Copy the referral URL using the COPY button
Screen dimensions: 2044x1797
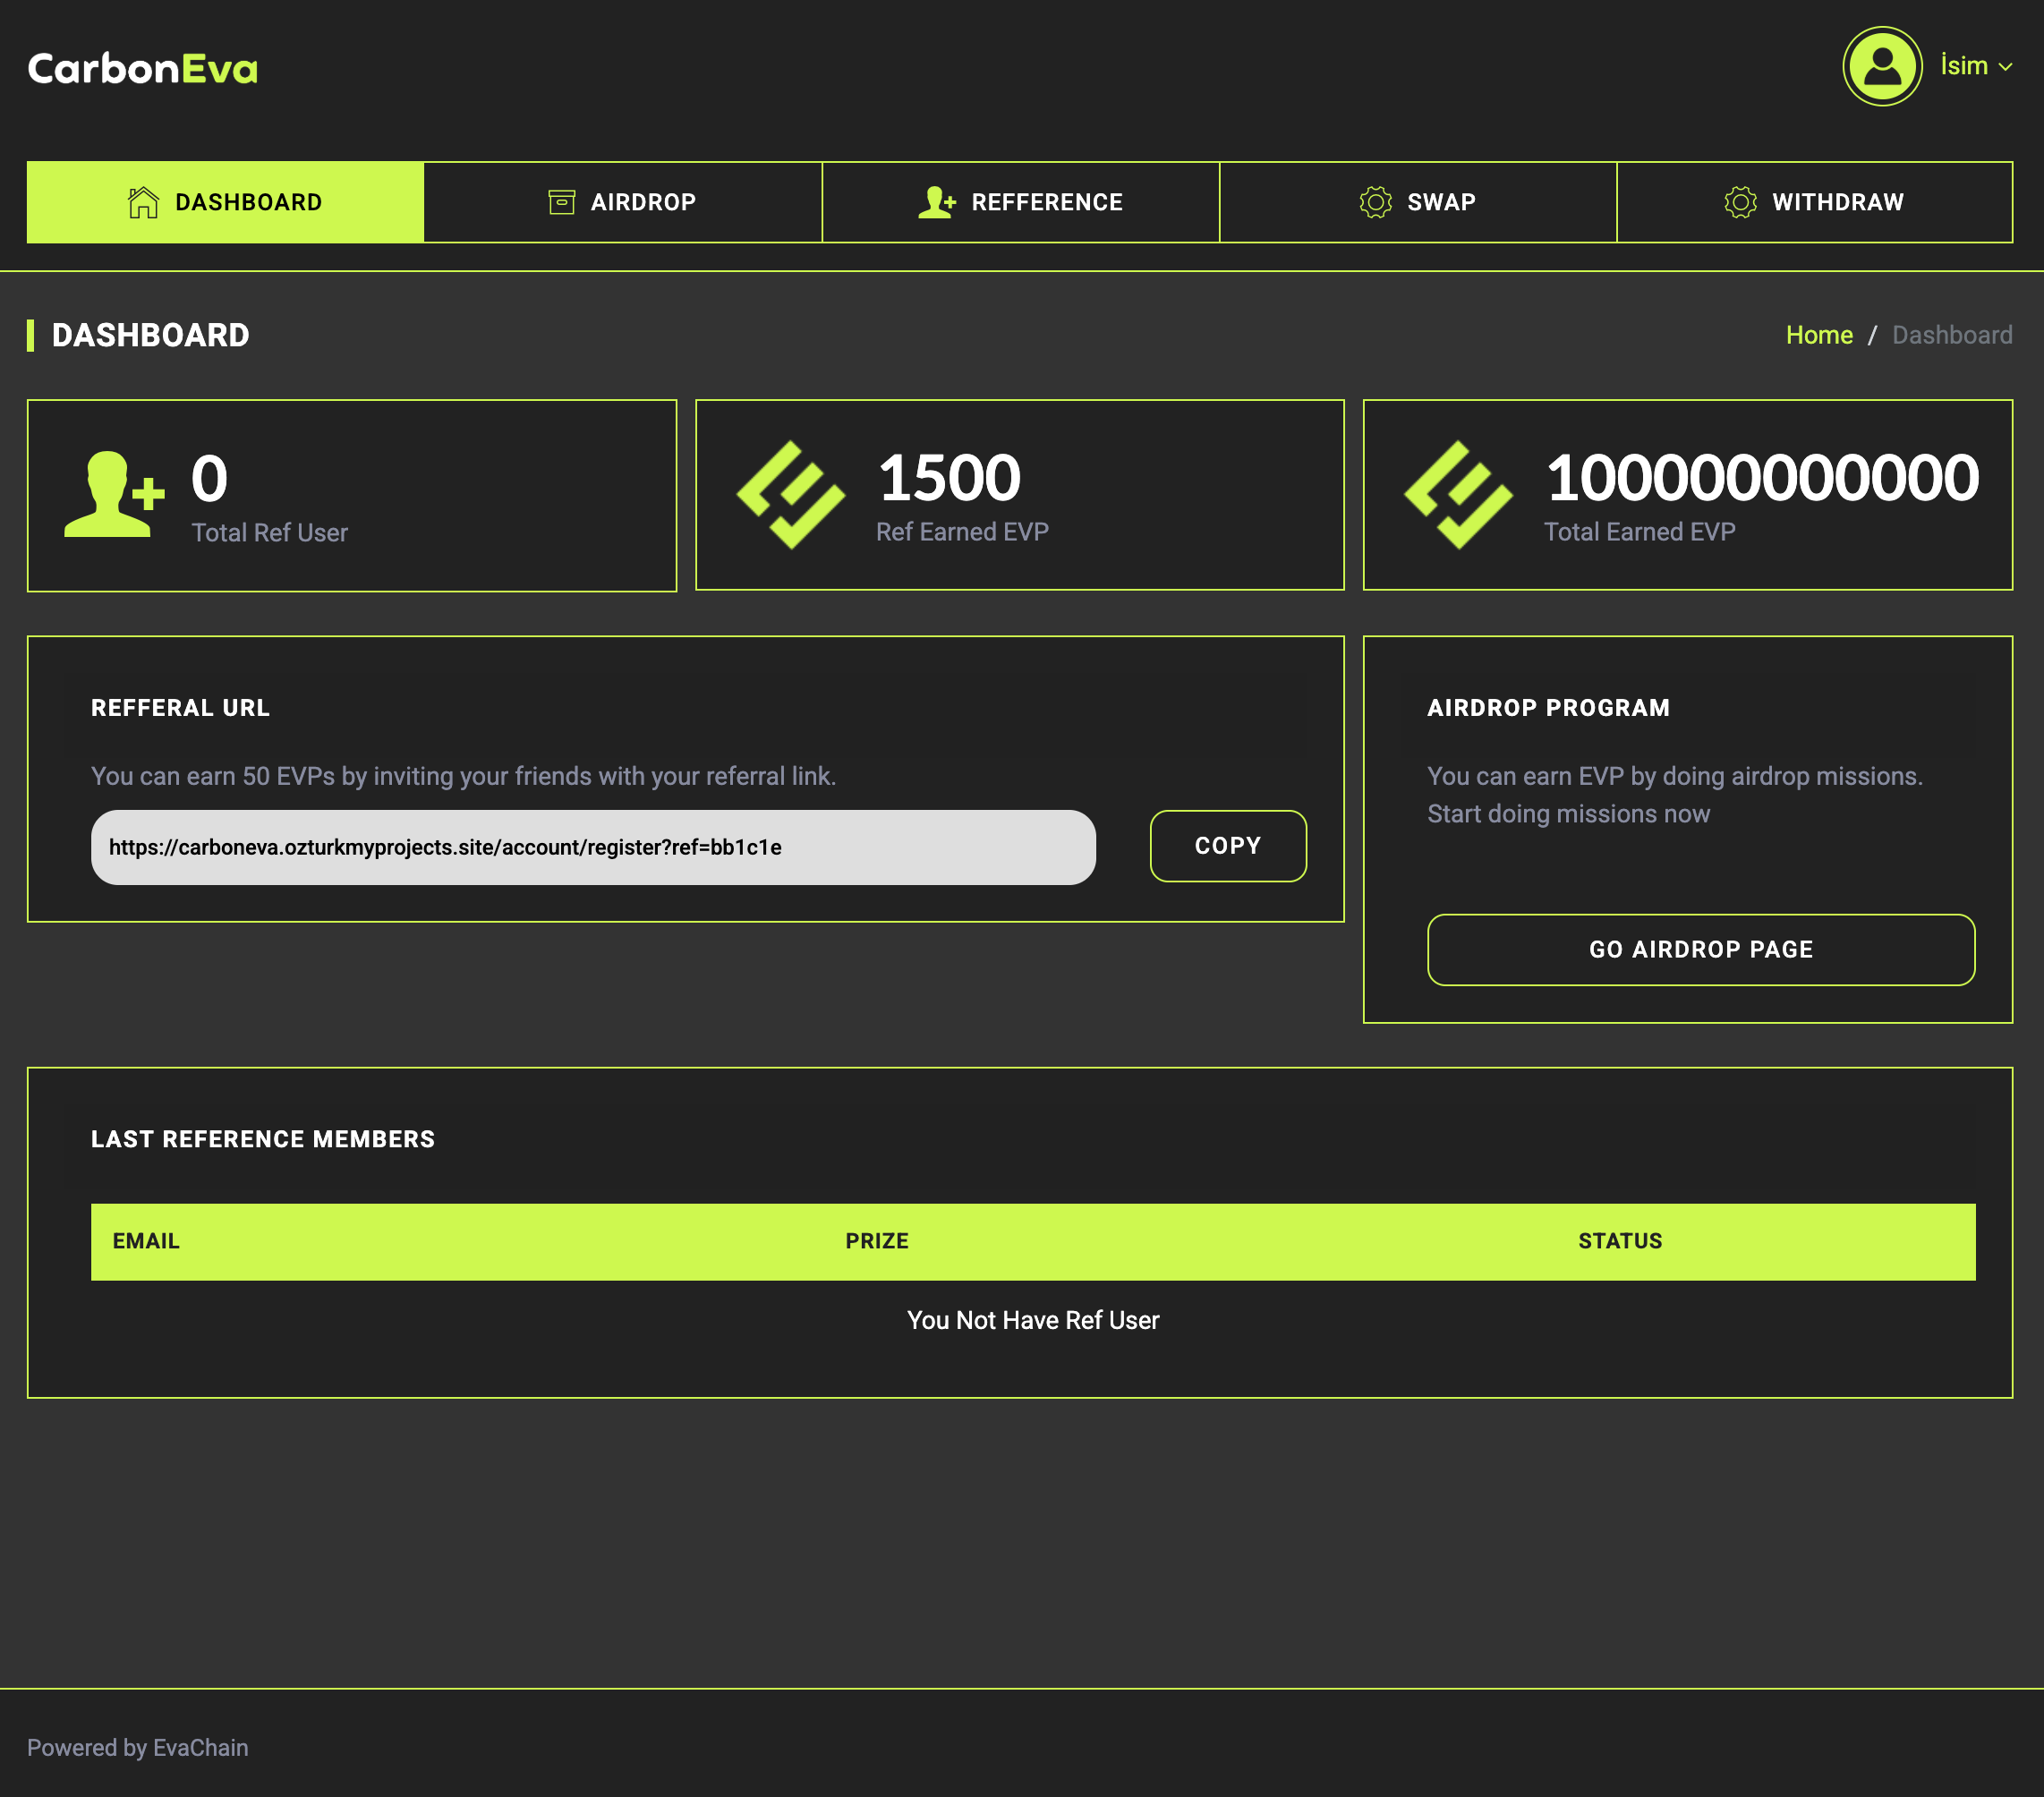coord(1228,846)
